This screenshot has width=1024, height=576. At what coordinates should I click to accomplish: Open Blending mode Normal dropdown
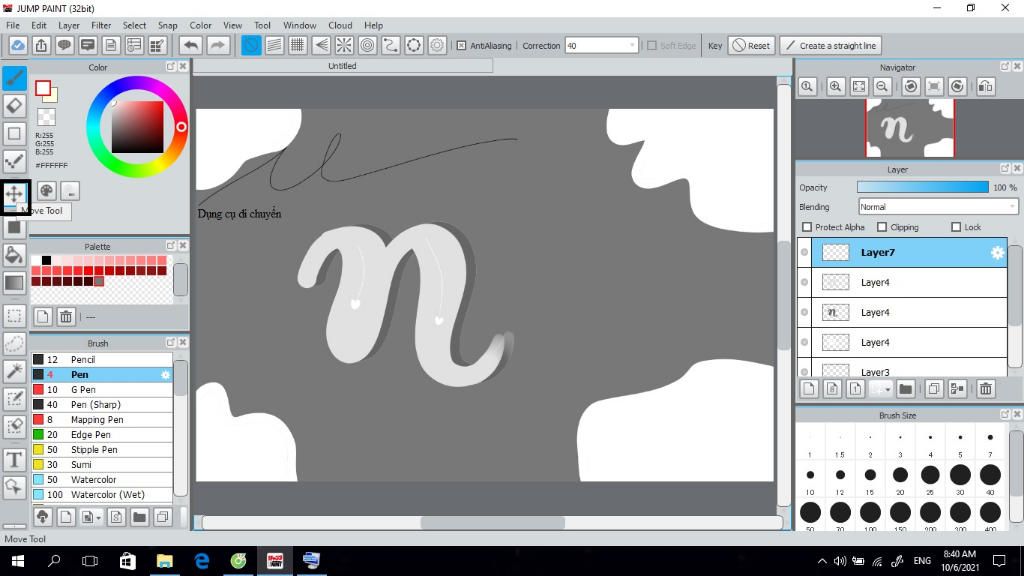coord(938,207)
